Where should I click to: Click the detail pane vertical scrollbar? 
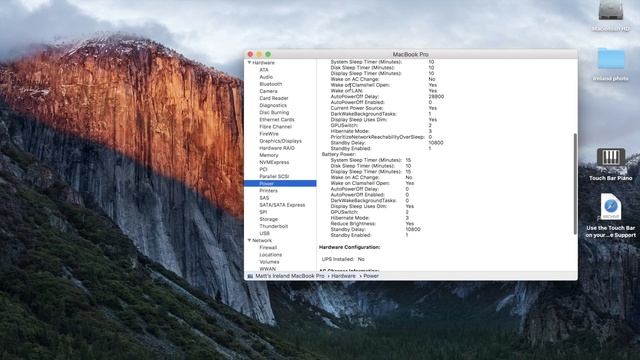click(x=576, y=184)
